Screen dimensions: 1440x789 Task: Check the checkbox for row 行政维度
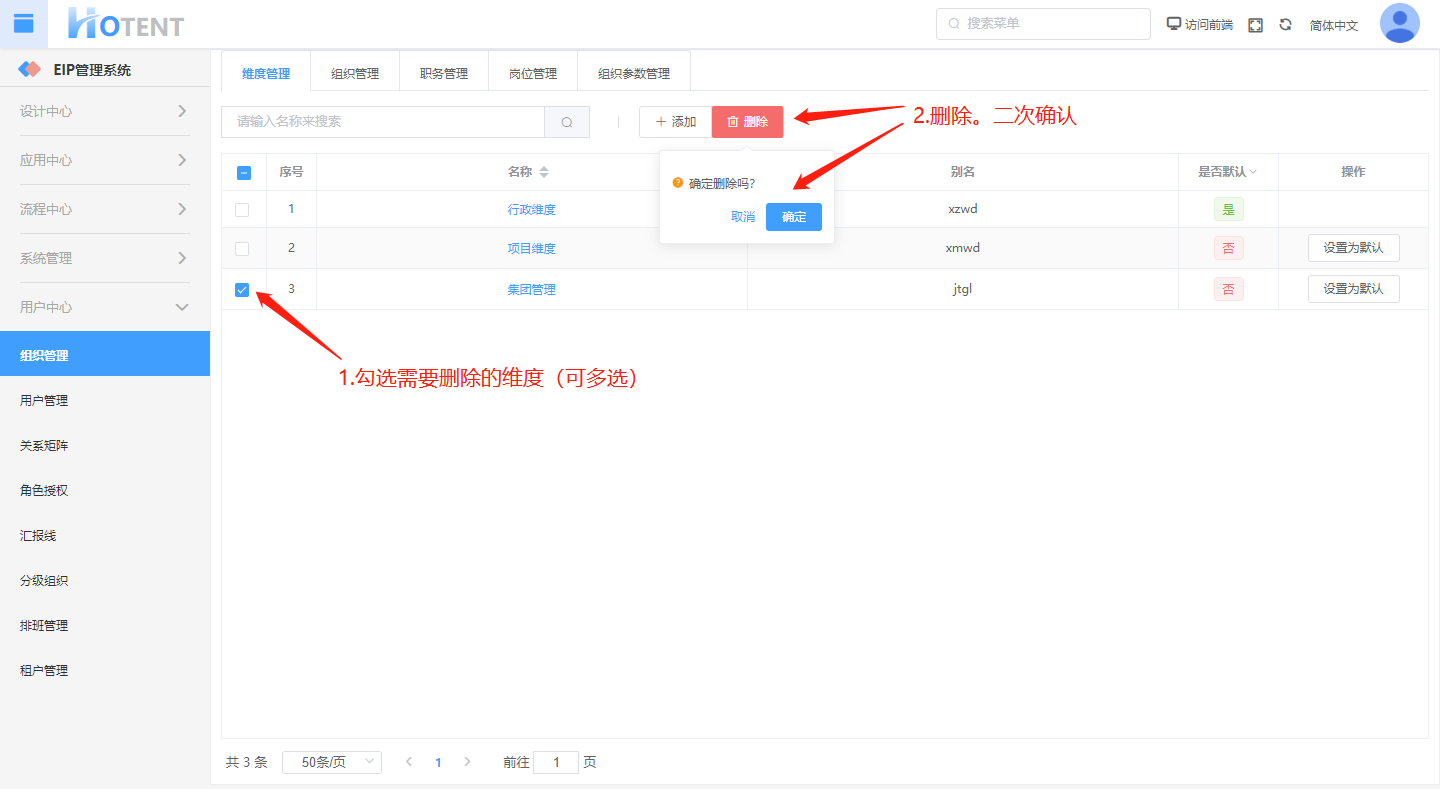(x=242, y=210)
